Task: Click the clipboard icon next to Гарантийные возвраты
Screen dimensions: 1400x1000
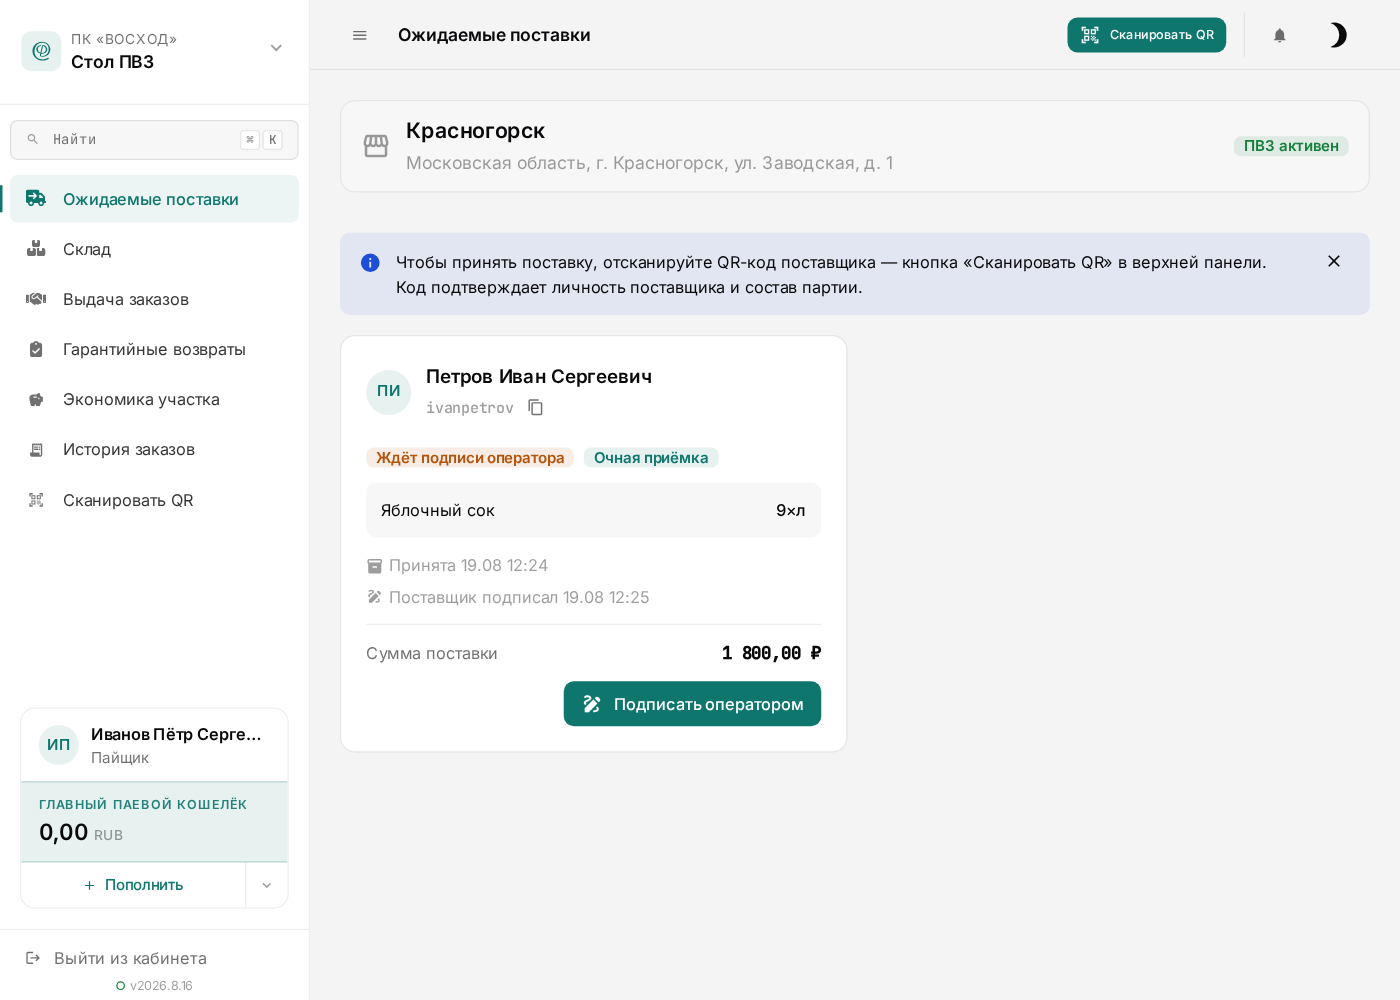Action: (x=36, y=349)
